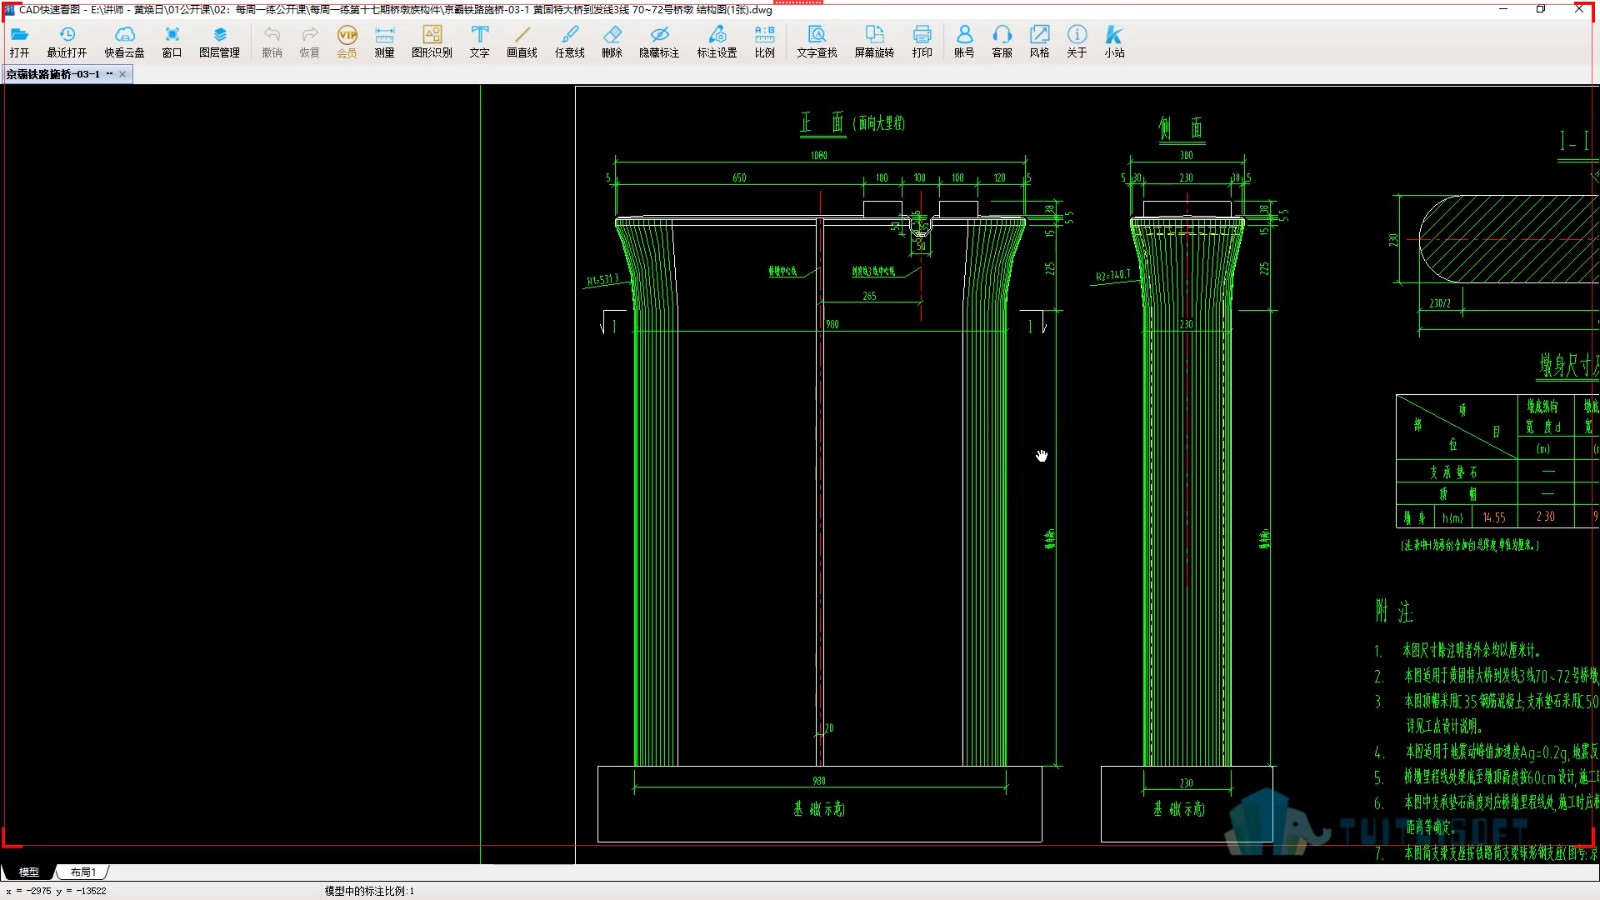The height and width of the screenshot is (900, 1600).
Task: Click 模型中的标注比例 status text
Action: (x=369, y=891)
